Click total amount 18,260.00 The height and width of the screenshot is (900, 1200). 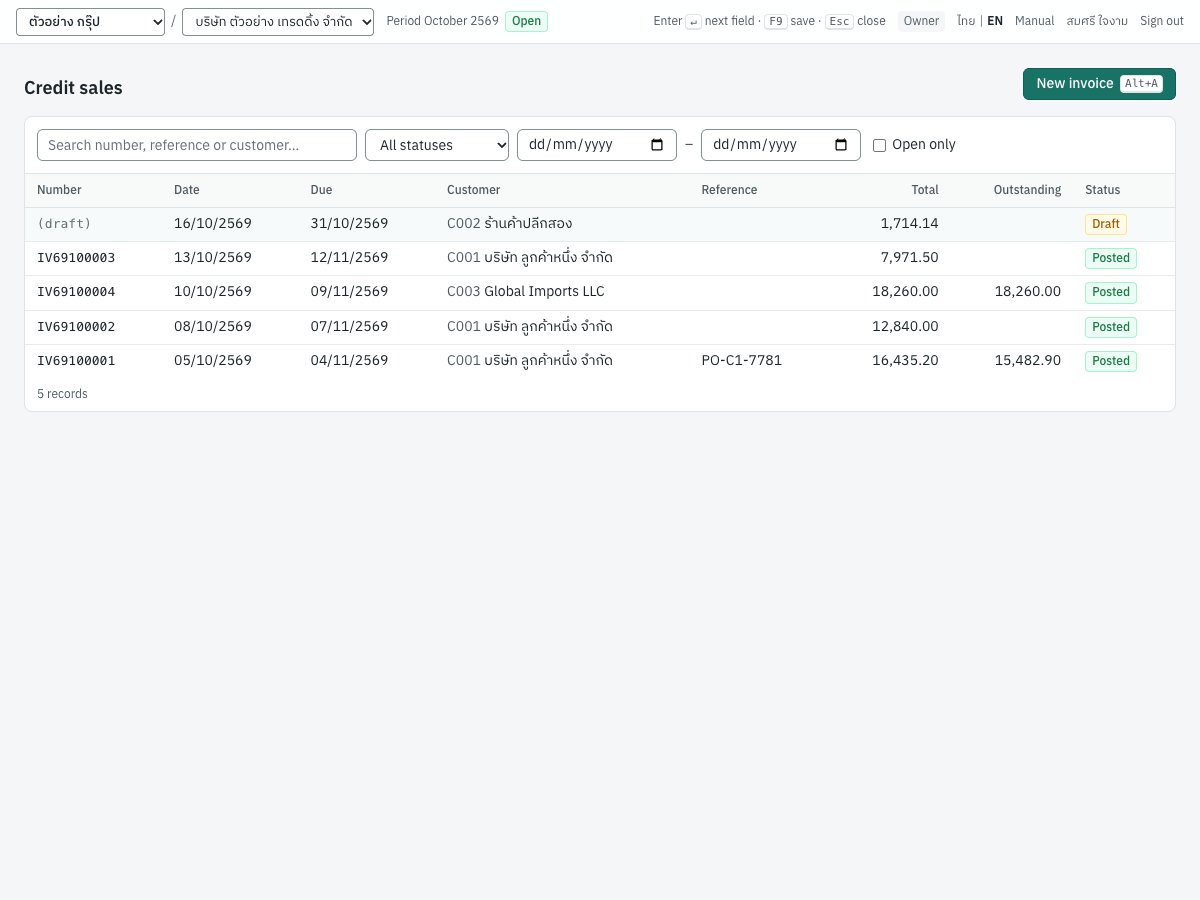tap(905, 292)
